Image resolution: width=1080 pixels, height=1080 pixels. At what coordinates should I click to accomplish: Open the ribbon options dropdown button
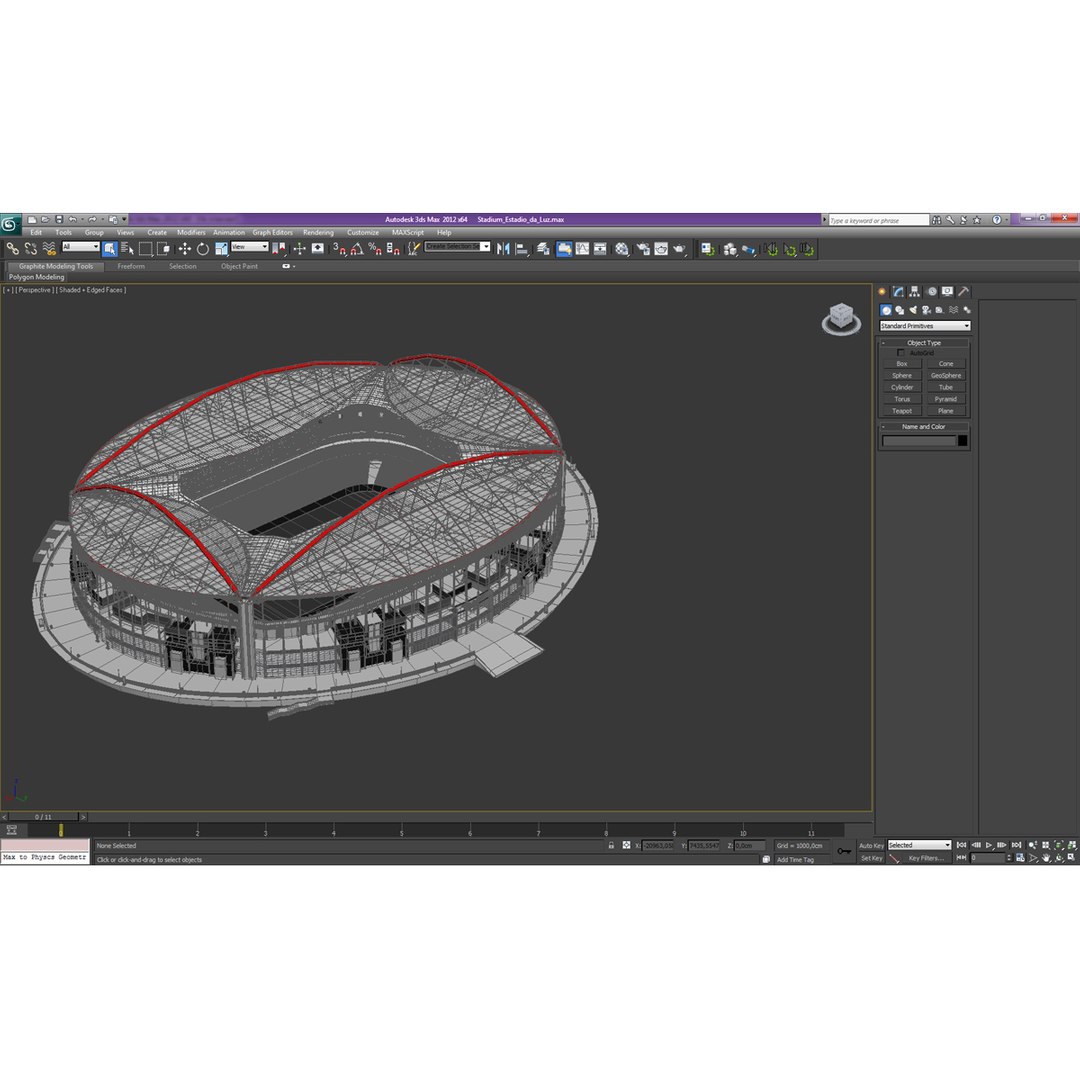pos(289,266)
